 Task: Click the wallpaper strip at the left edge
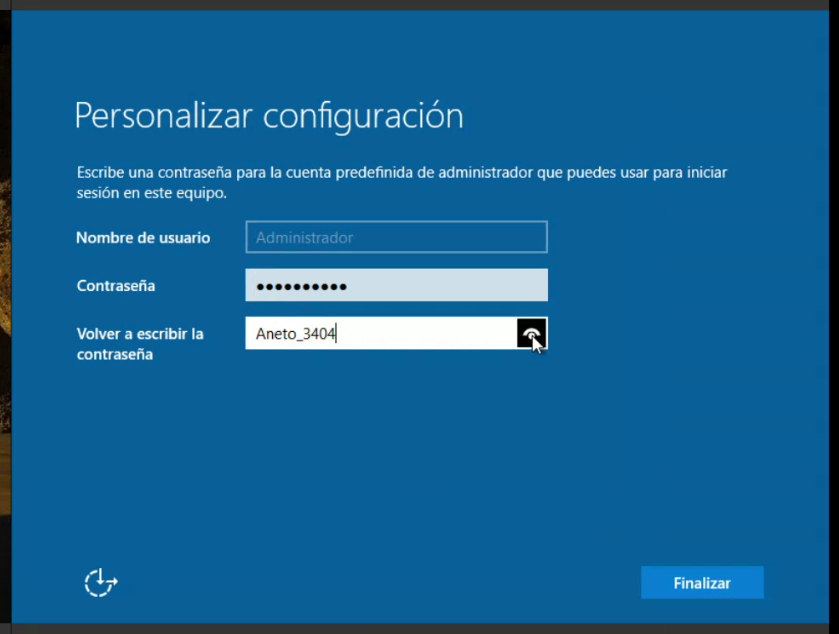click(x=5, y=300)
